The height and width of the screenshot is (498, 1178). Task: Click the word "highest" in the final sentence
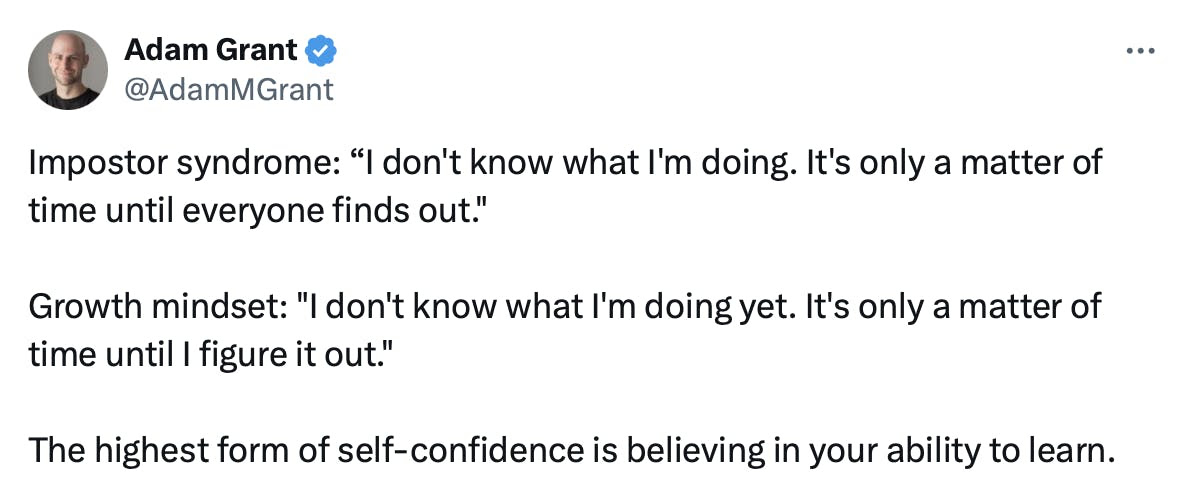coord(144,451)
